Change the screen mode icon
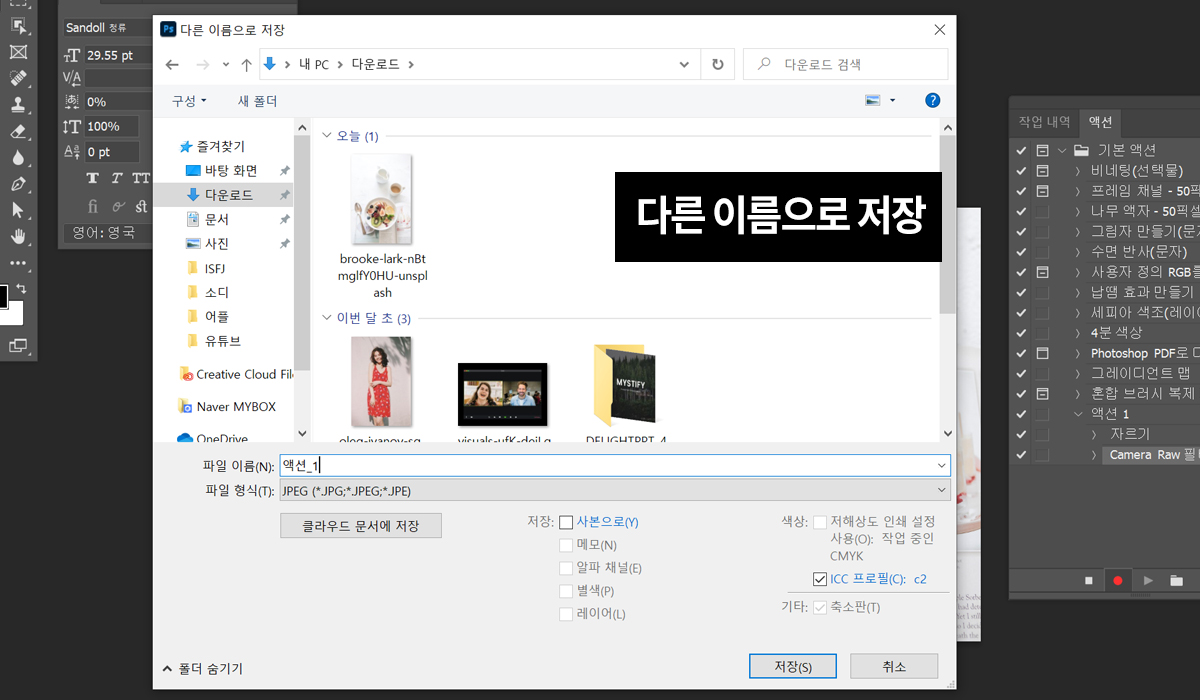 [x=18, y=346]
